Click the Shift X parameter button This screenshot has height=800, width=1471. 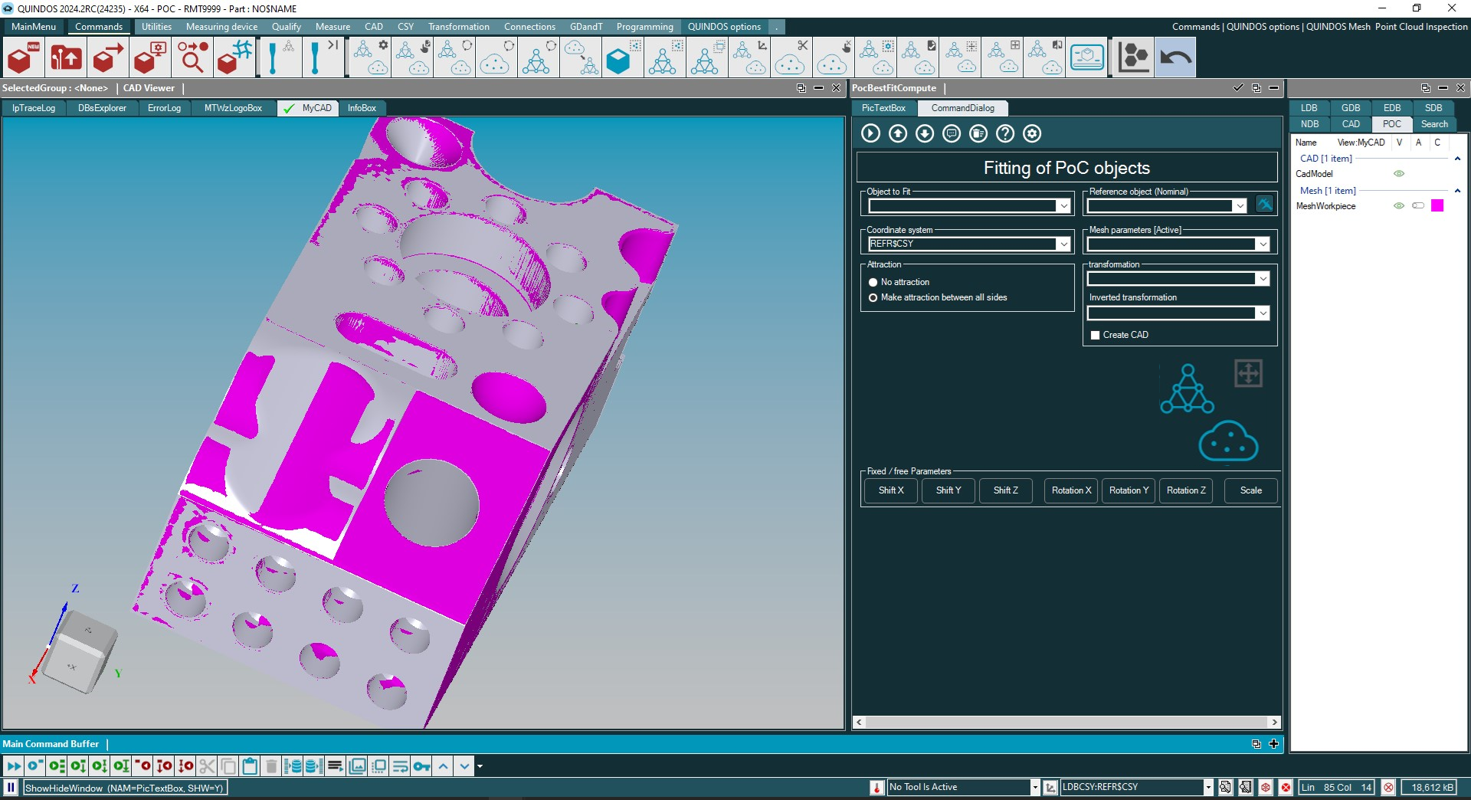891,491
